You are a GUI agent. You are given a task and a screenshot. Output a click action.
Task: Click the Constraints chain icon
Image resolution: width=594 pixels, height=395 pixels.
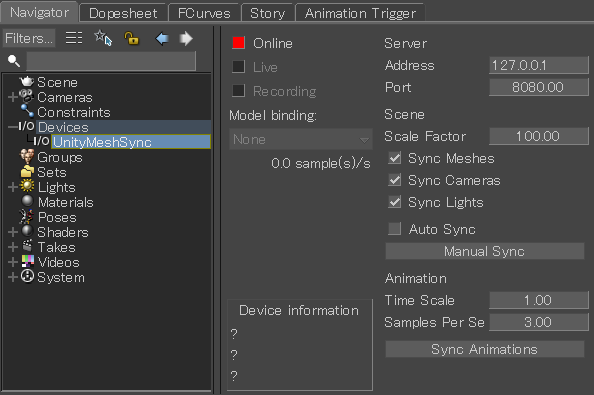pos(27,111)
